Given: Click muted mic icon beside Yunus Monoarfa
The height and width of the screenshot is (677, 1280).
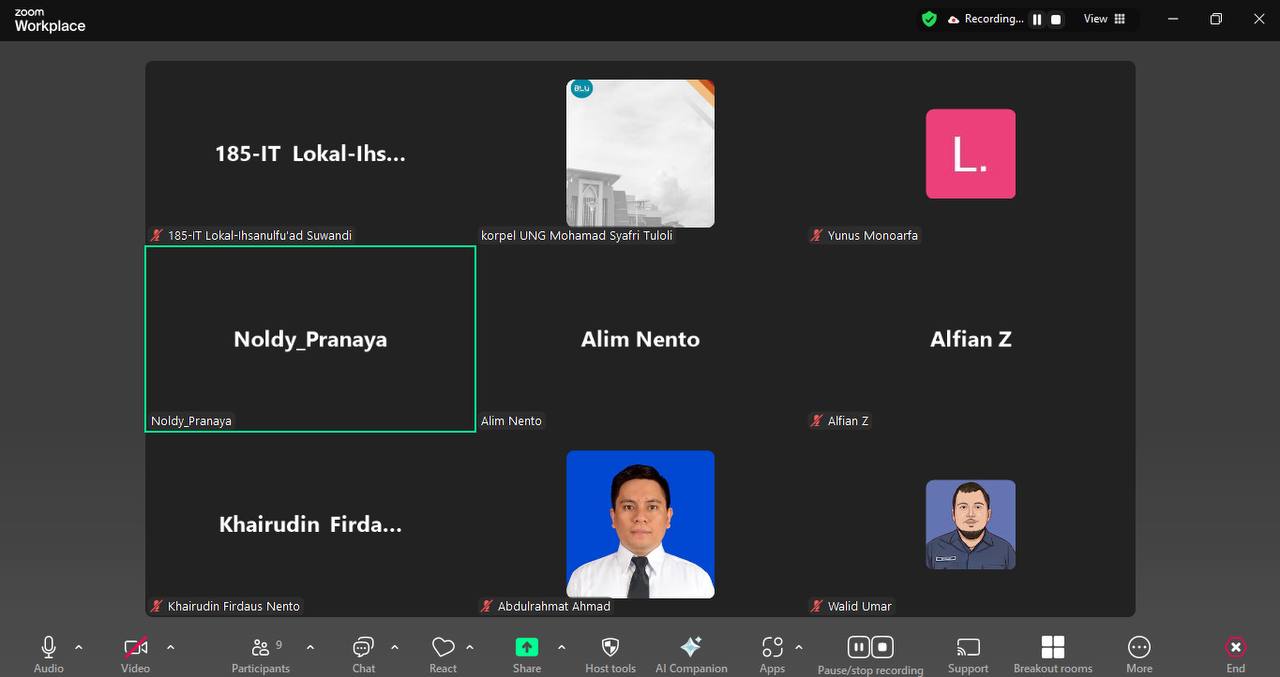Looking at the screenshot, I should point(817,236).
